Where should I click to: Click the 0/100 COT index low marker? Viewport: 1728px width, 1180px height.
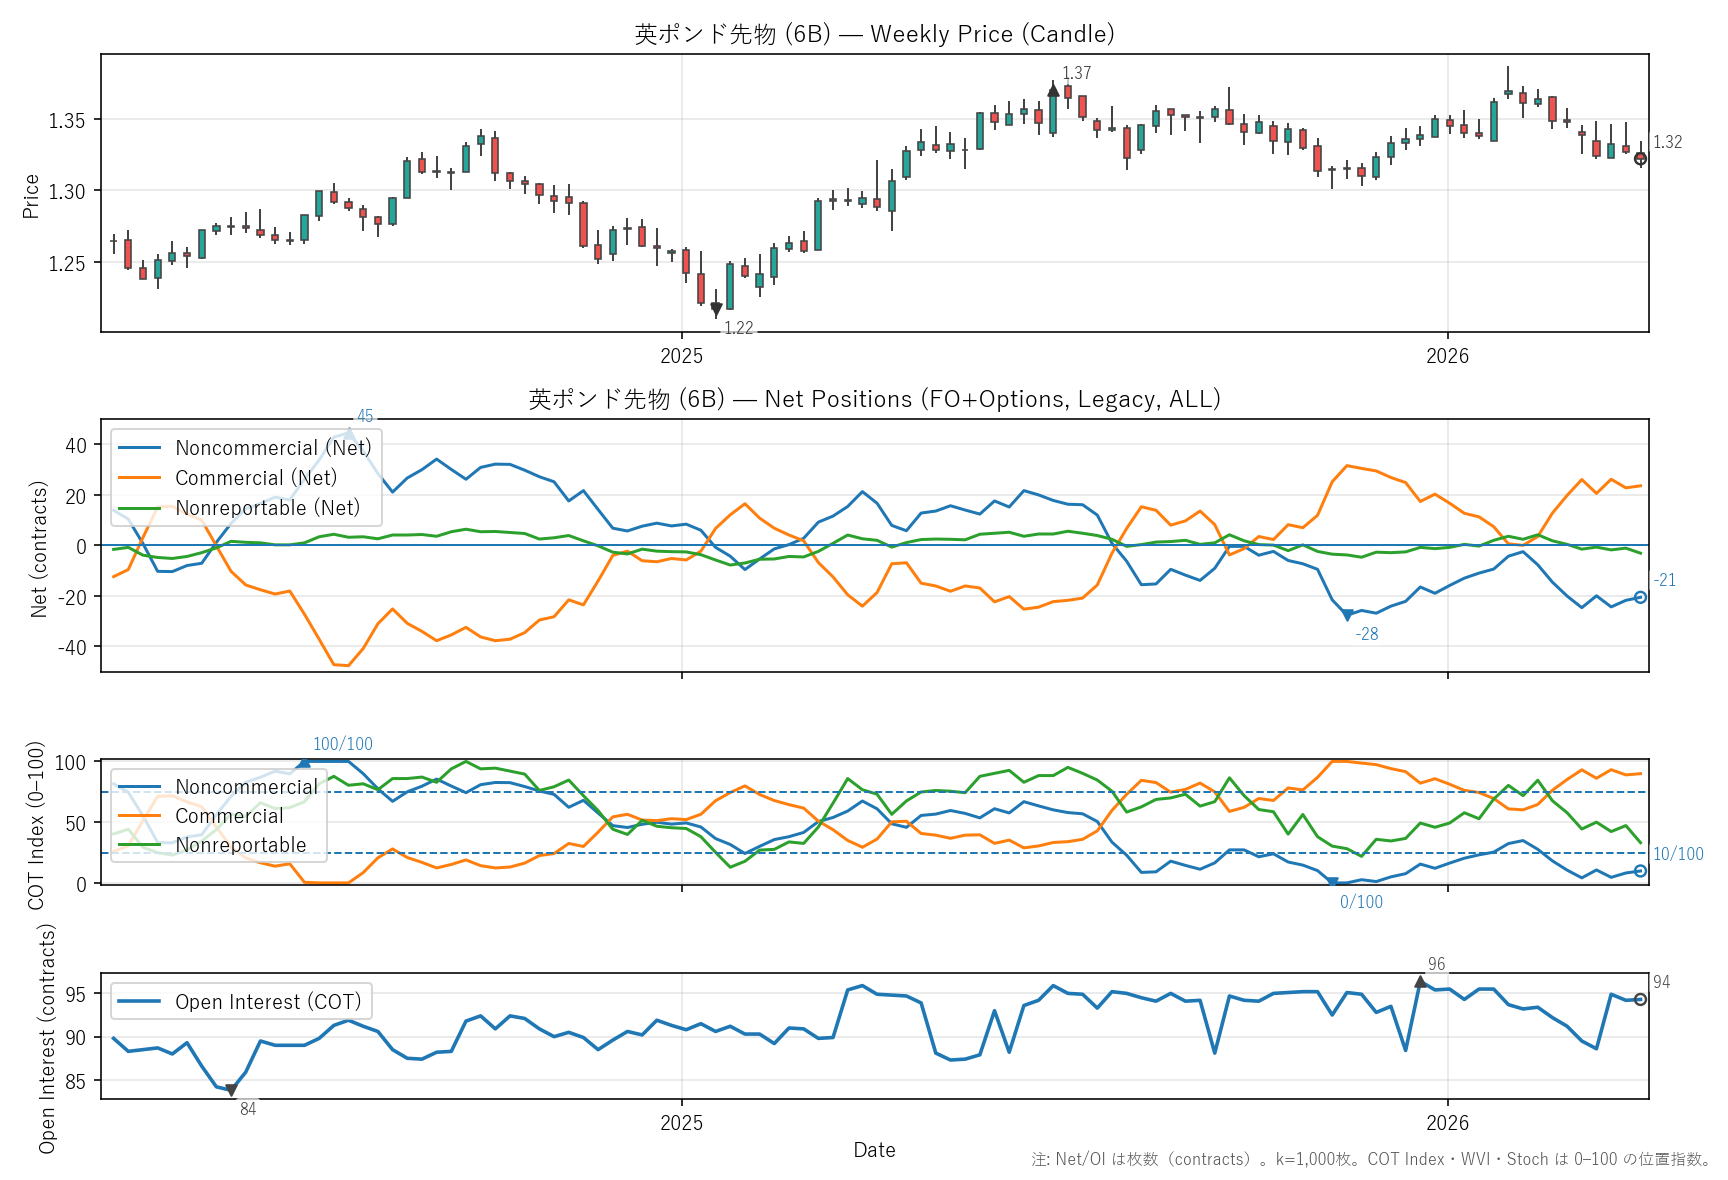click(1332, 883)
